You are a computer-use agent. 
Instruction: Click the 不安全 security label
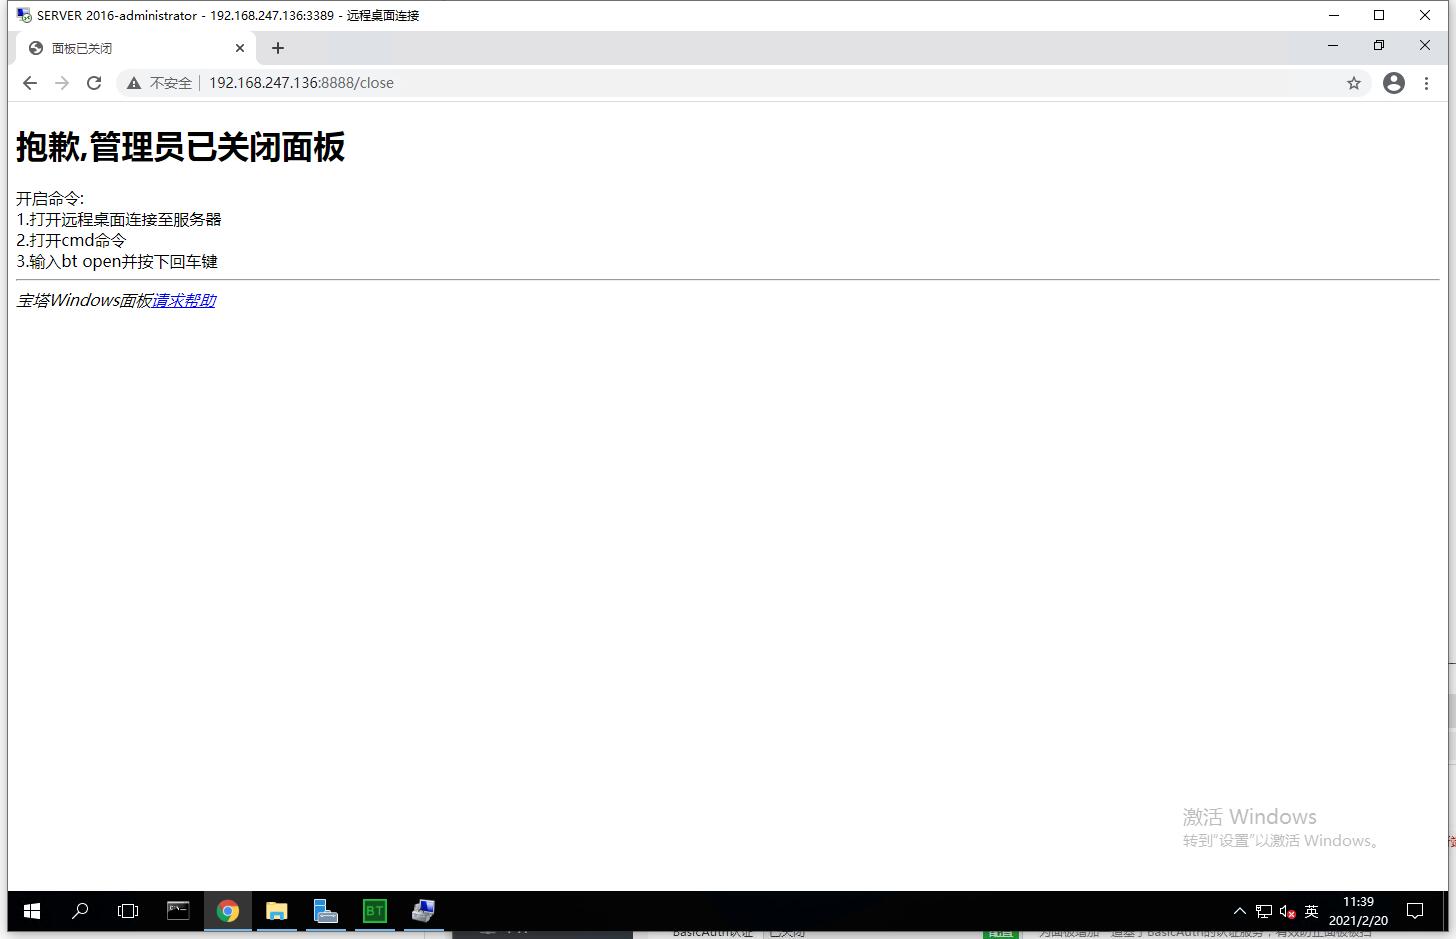(x=170, y=83)
